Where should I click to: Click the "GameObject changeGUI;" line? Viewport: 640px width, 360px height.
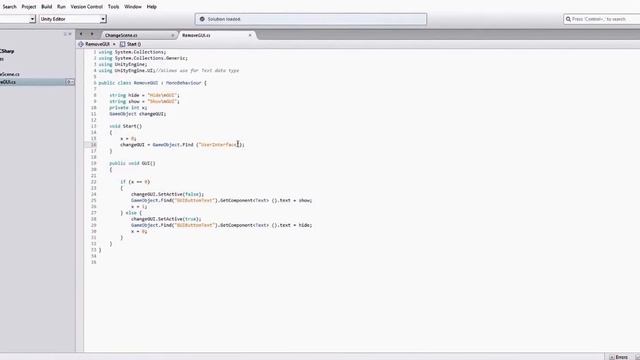coord(138,114)
